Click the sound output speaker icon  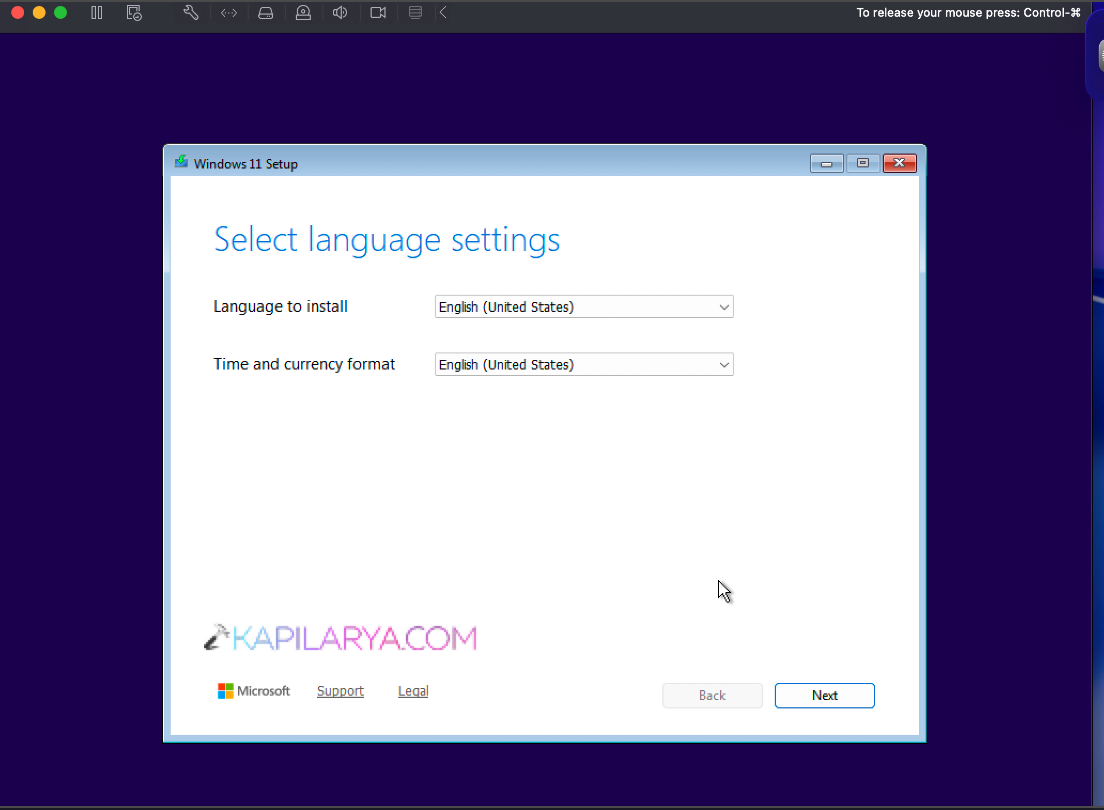tap(339, 12)
